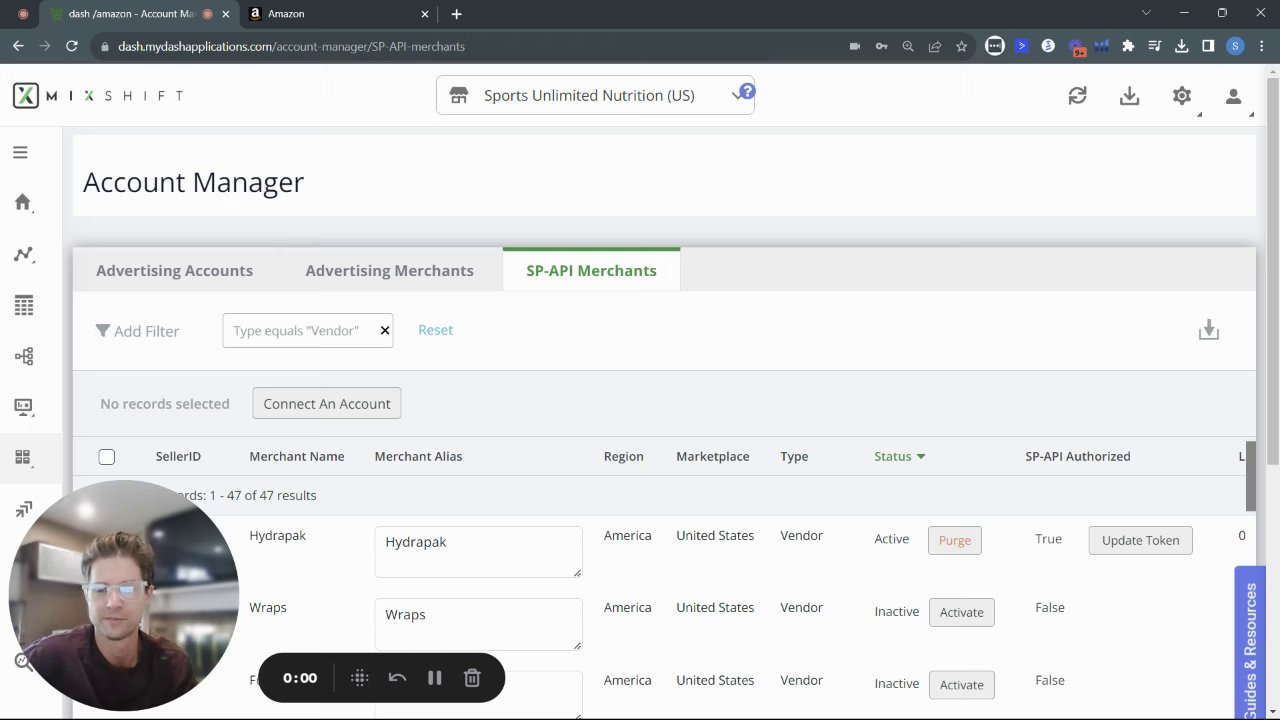Reload the browser page
This screenshot has width=1280, height=720.
tap(71, 46)
